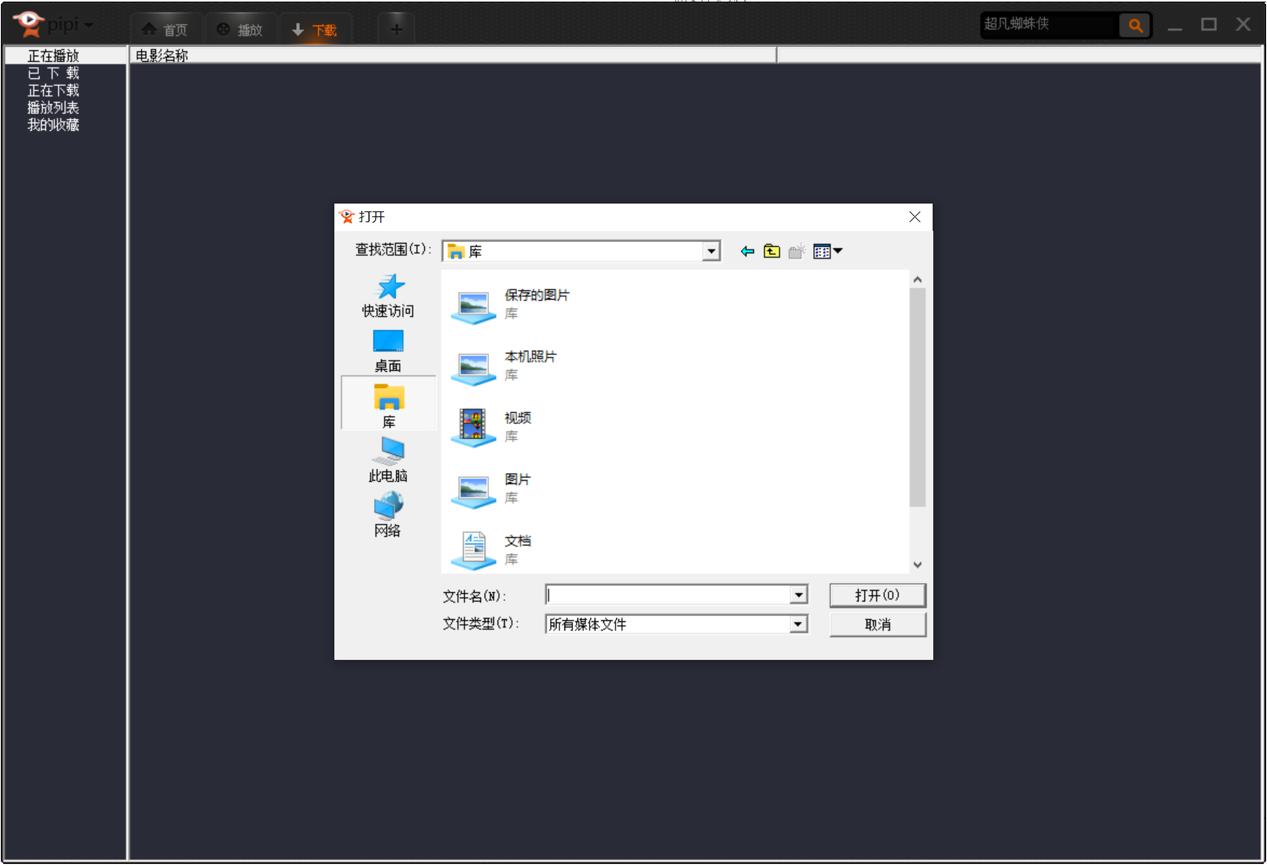This screenshot has height=867, width=1267.
Task: Expand the 文件名 dropdown arrow
Action: click(798, 595)
